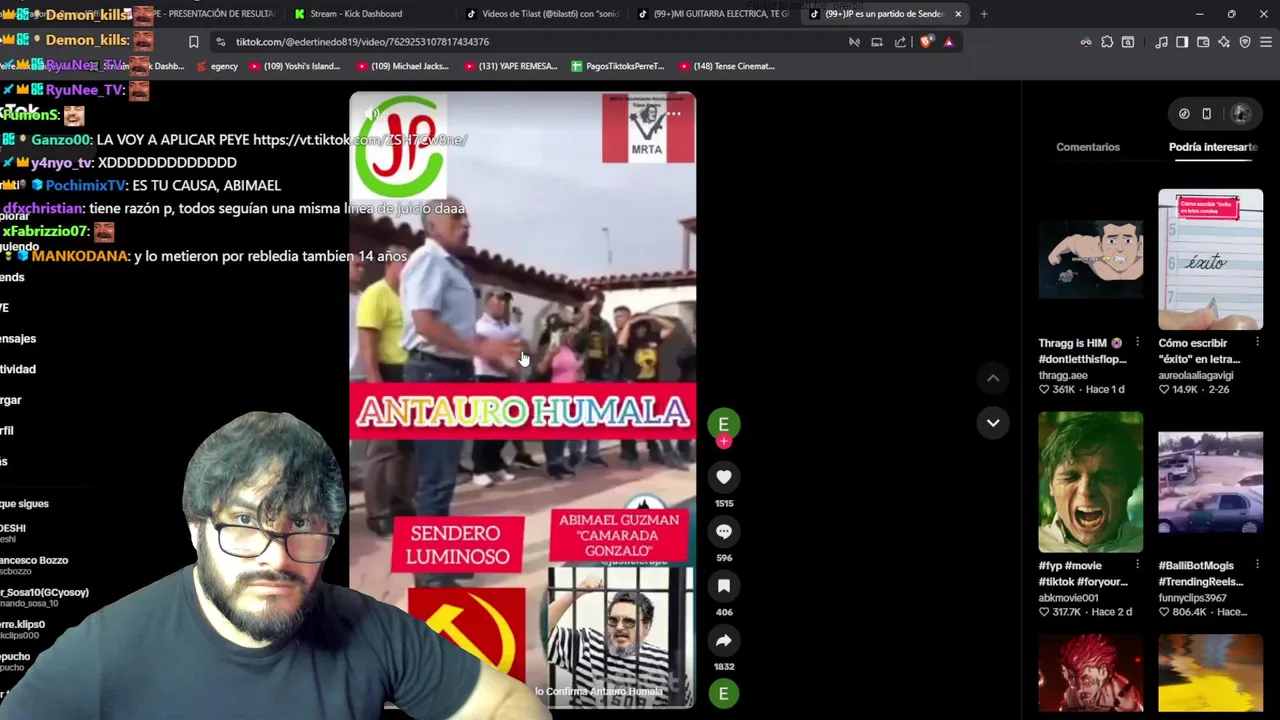Switch to Videos de Tilast tab
The height and width of the screenshot is (720, 1280).
click(x=545, y=14)
